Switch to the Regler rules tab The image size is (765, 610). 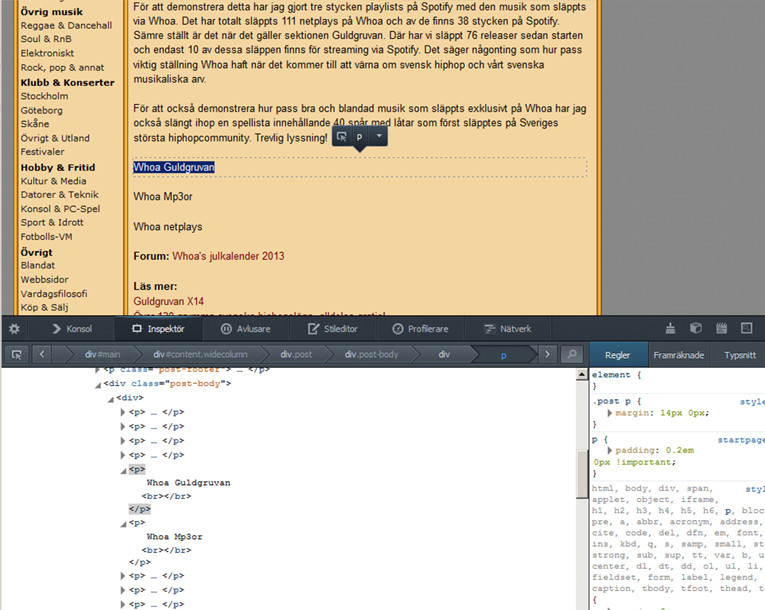click(x=618, y=355)
